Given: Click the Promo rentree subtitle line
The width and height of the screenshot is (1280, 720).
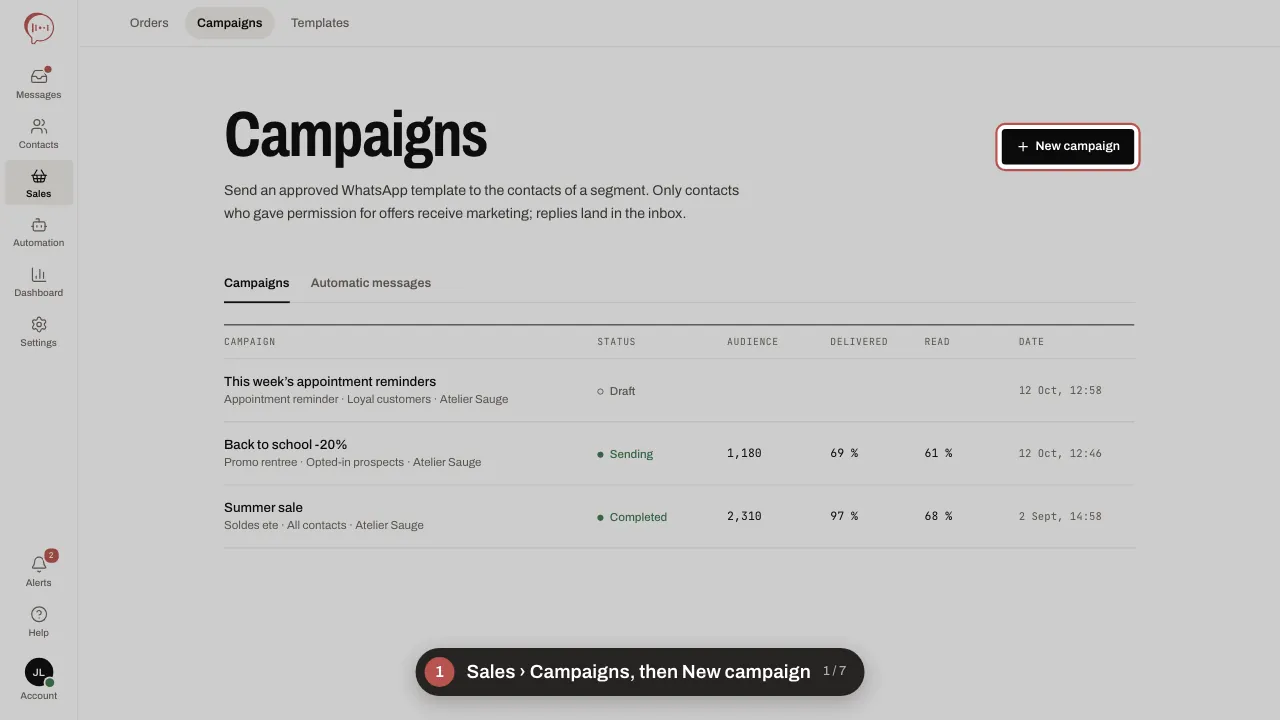Looking at the screenshot, I should point(352,462).
